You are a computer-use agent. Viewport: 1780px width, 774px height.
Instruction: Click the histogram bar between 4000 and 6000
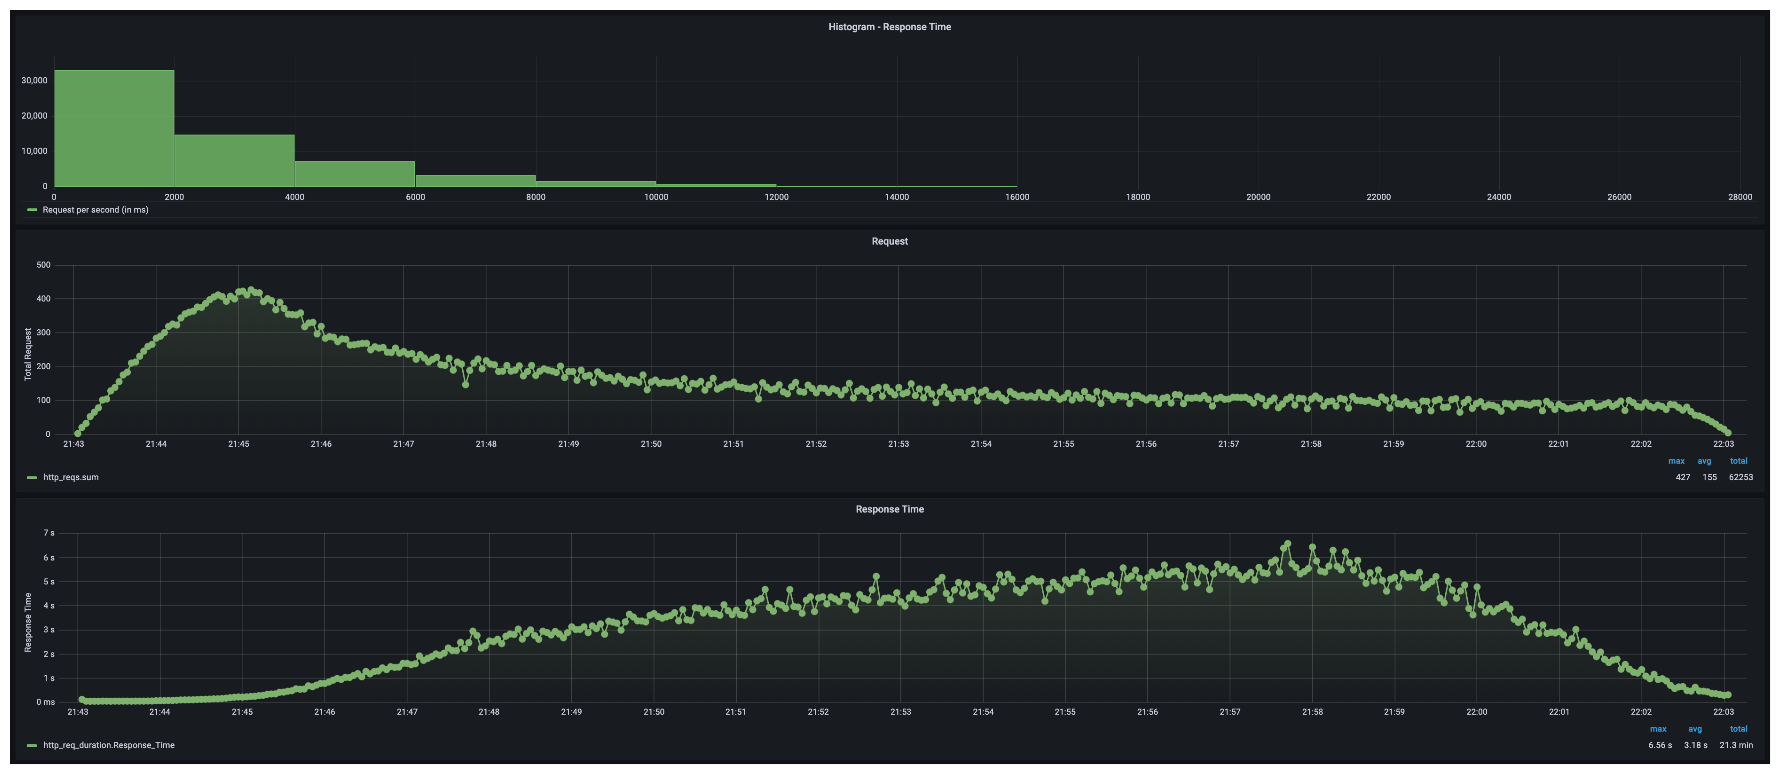(x=355, y=174)
